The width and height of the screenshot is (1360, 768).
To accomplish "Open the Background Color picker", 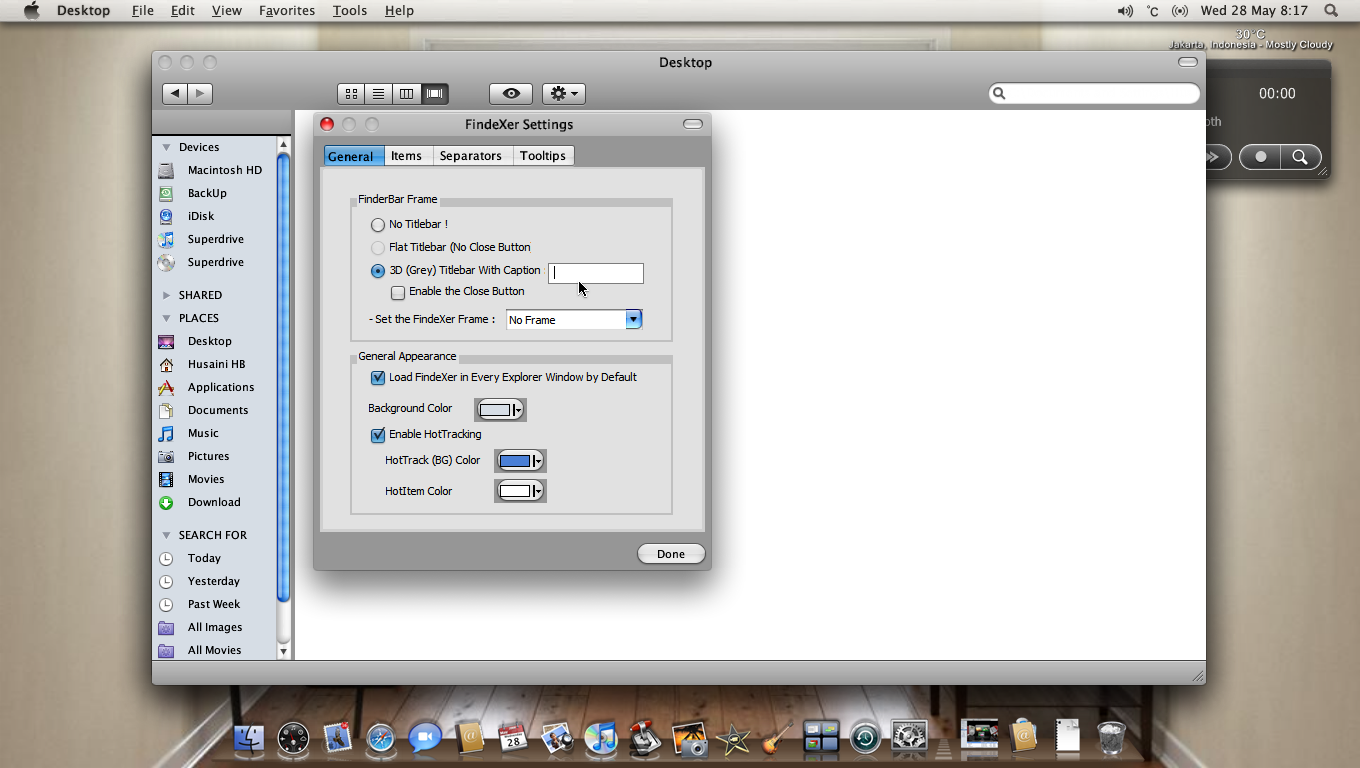I will [500, 409].
